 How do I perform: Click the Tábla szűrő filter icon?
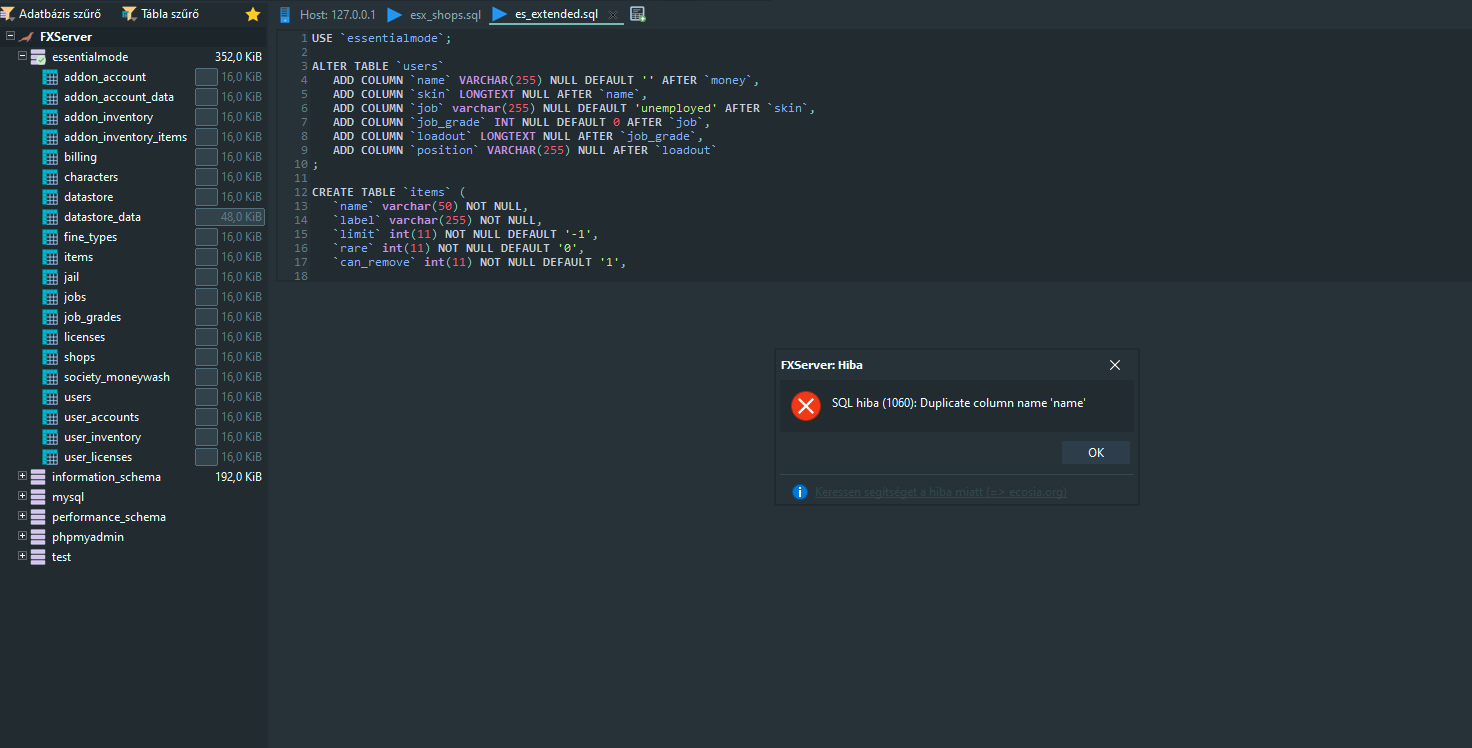coord(128,13)
